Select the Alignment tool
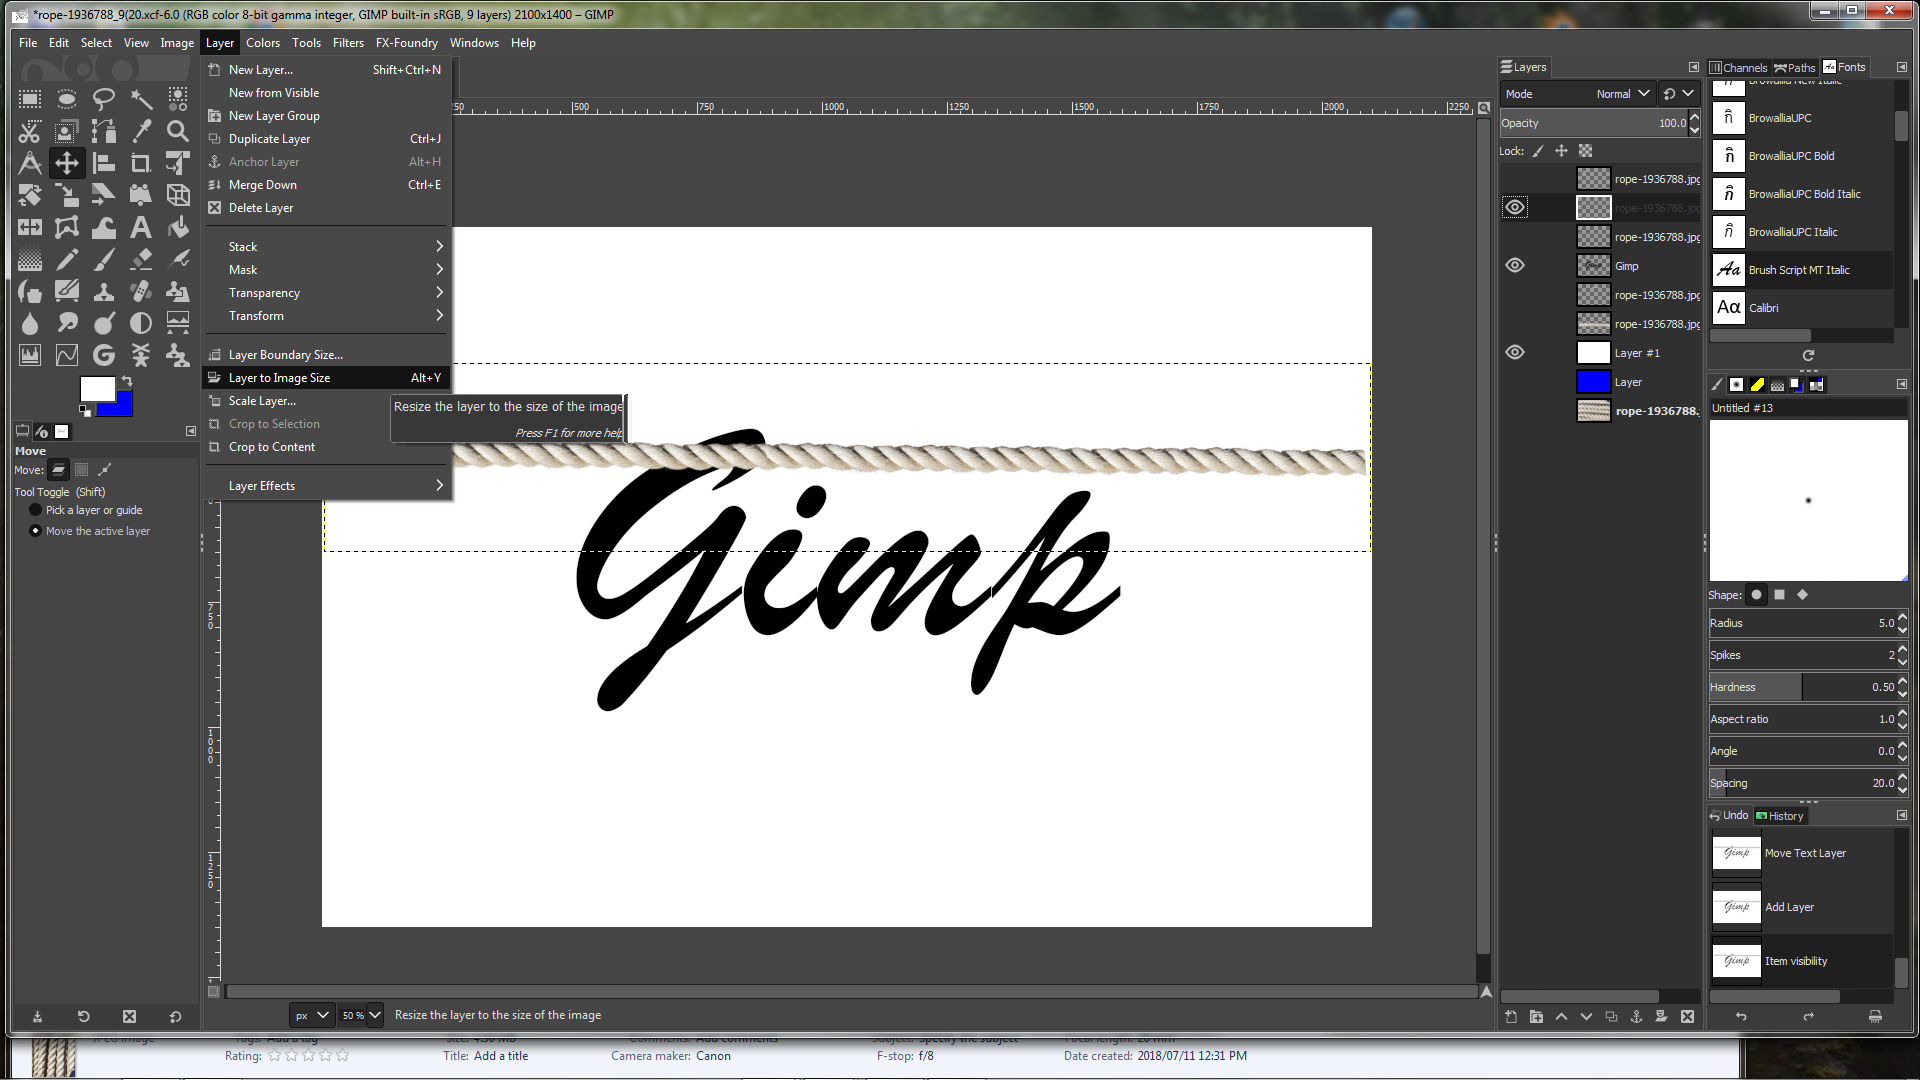 point(104,163)
